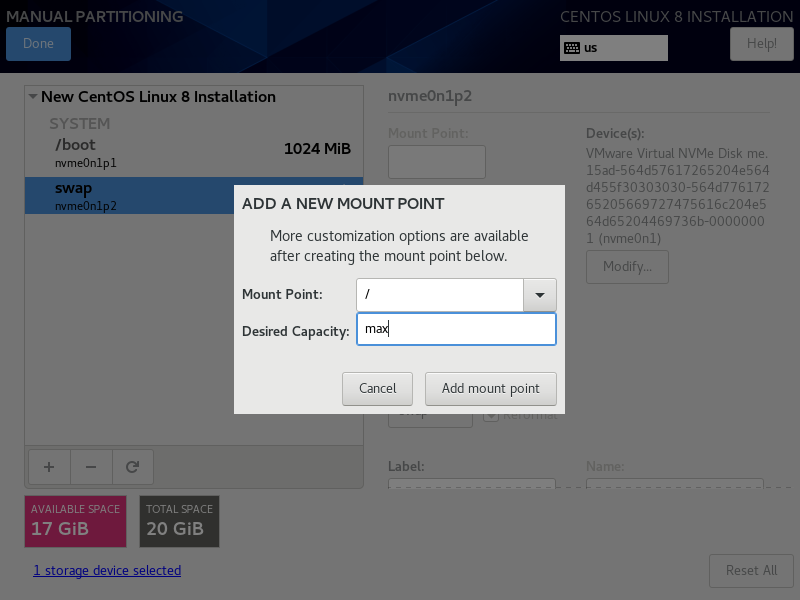Select the /boot nvme0n1p1 partition row
The image size is (800, 600).
194,153
